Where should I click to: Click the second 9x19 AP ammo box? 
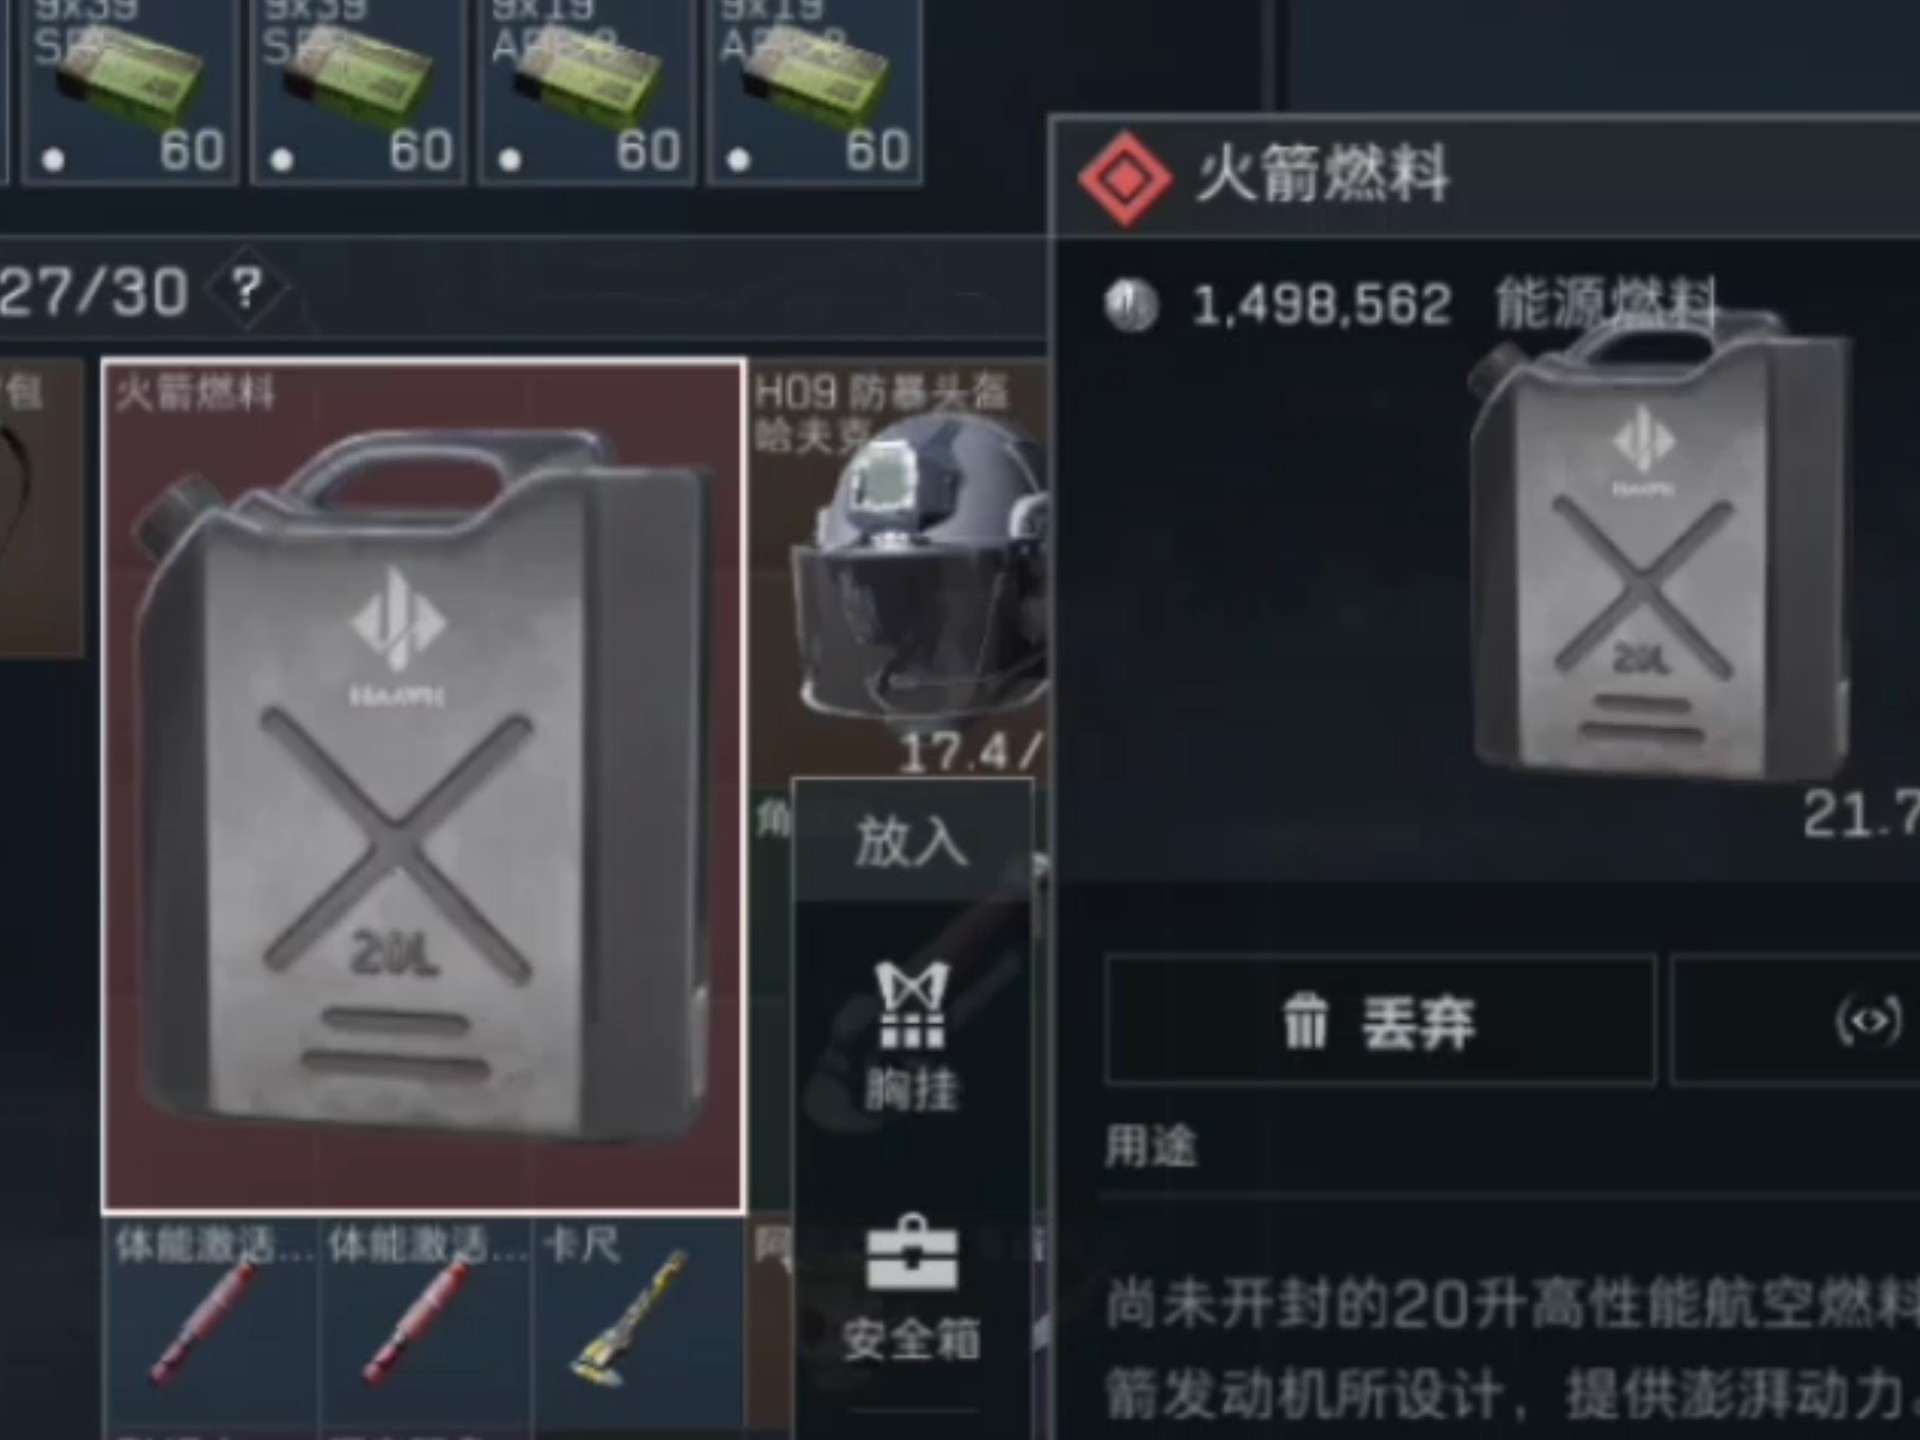click(815, 91)
